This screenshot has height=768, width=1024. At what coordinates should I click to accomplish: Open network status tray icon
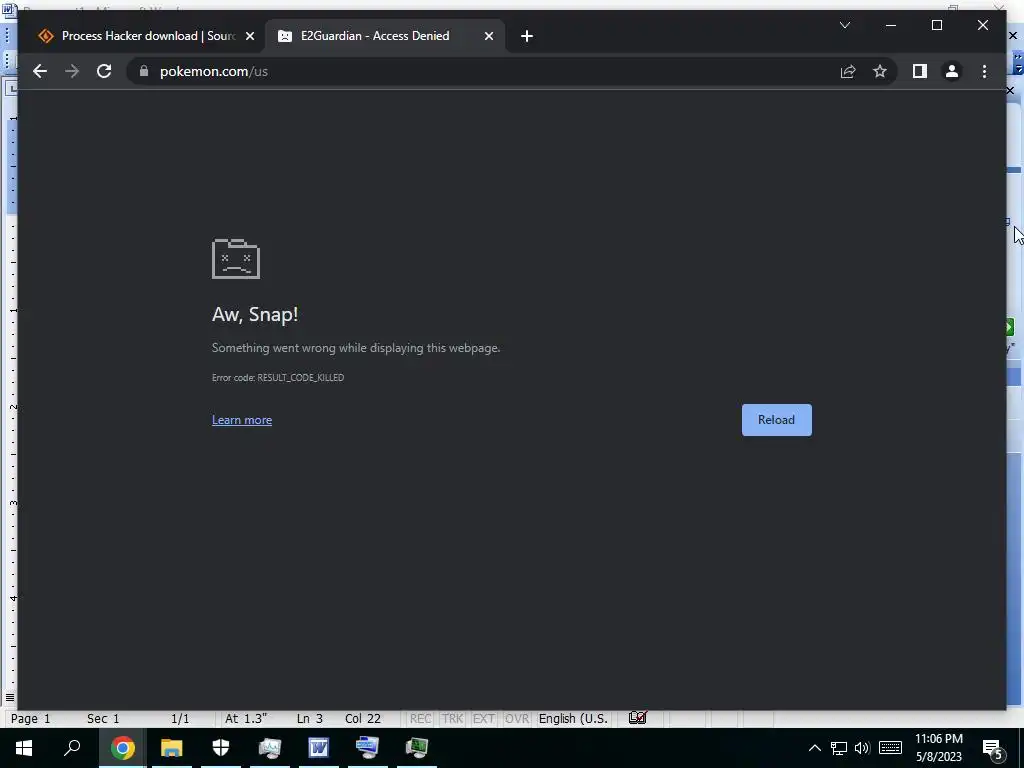pyautogui.click(x=839, y=748)
